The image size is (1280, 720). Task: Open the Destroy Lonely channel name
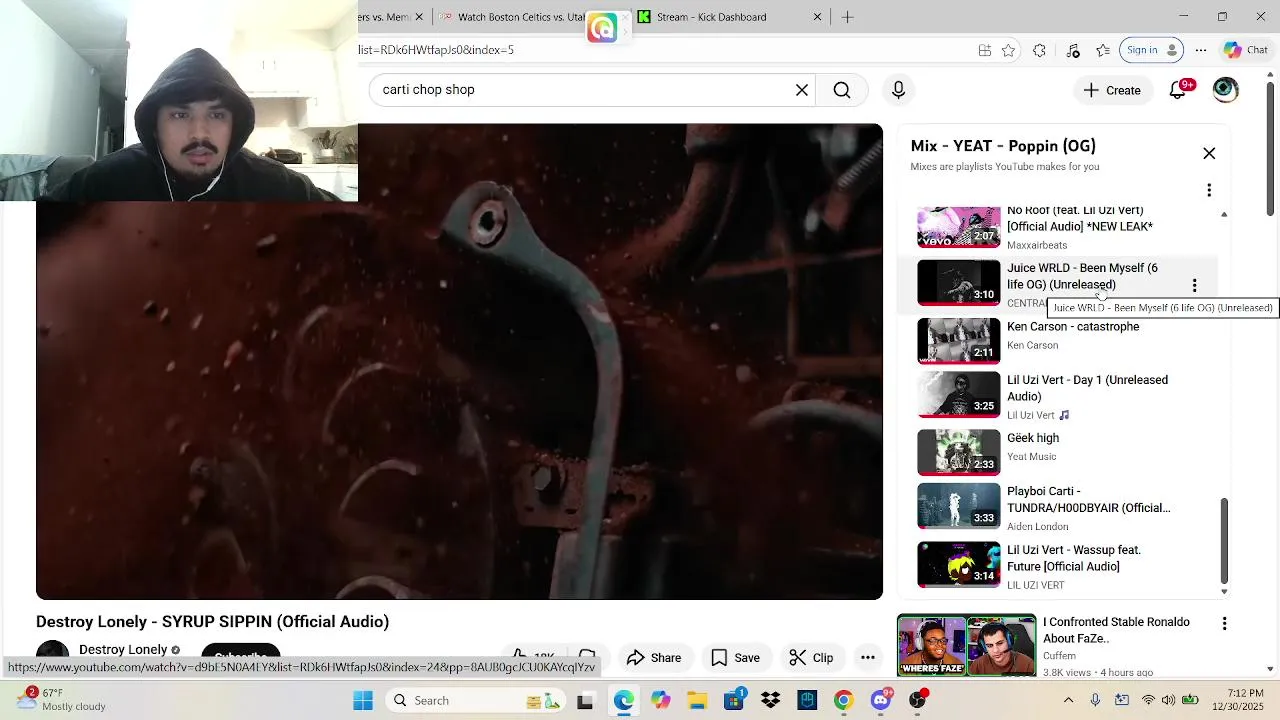pos(123,649)
